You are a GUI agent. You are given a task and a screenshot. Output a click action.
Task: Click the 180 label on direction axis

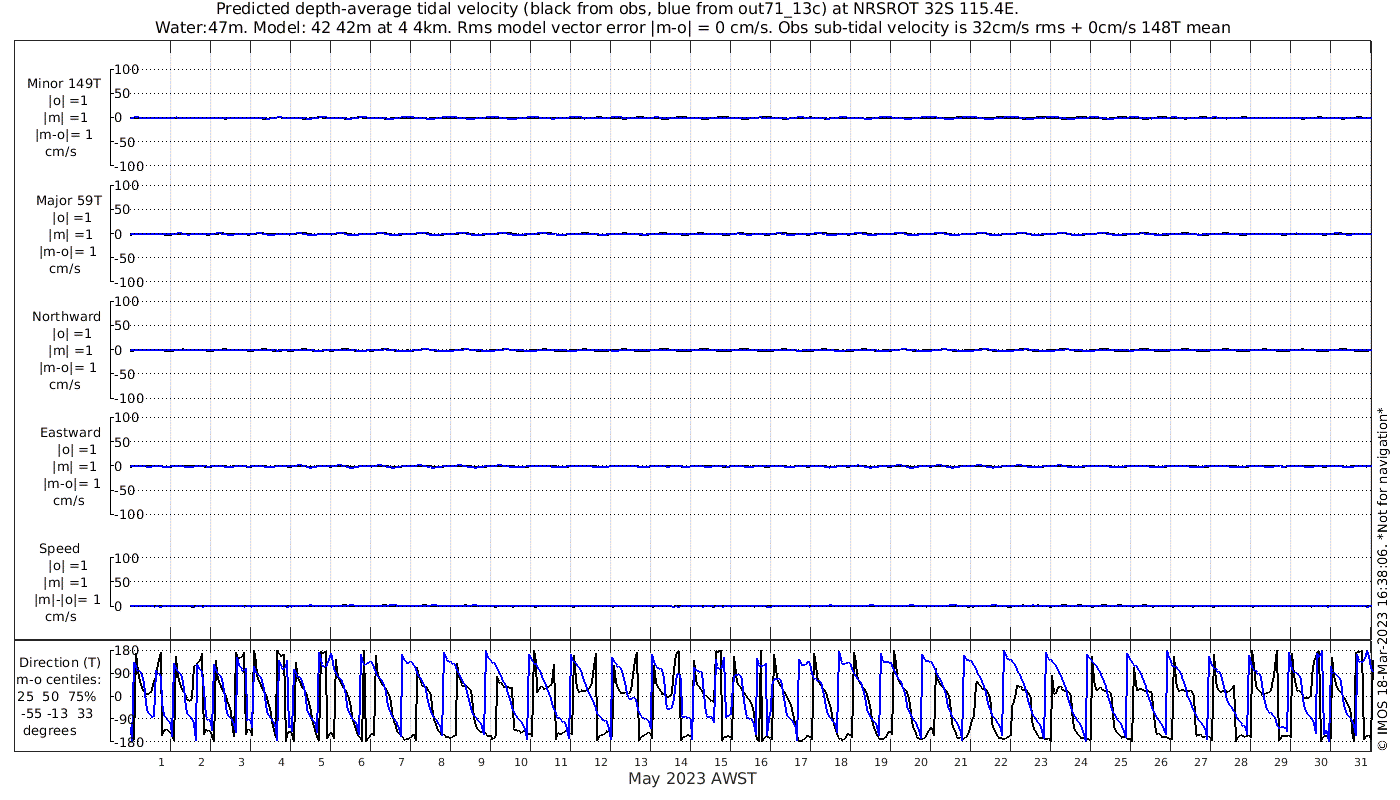124,651
